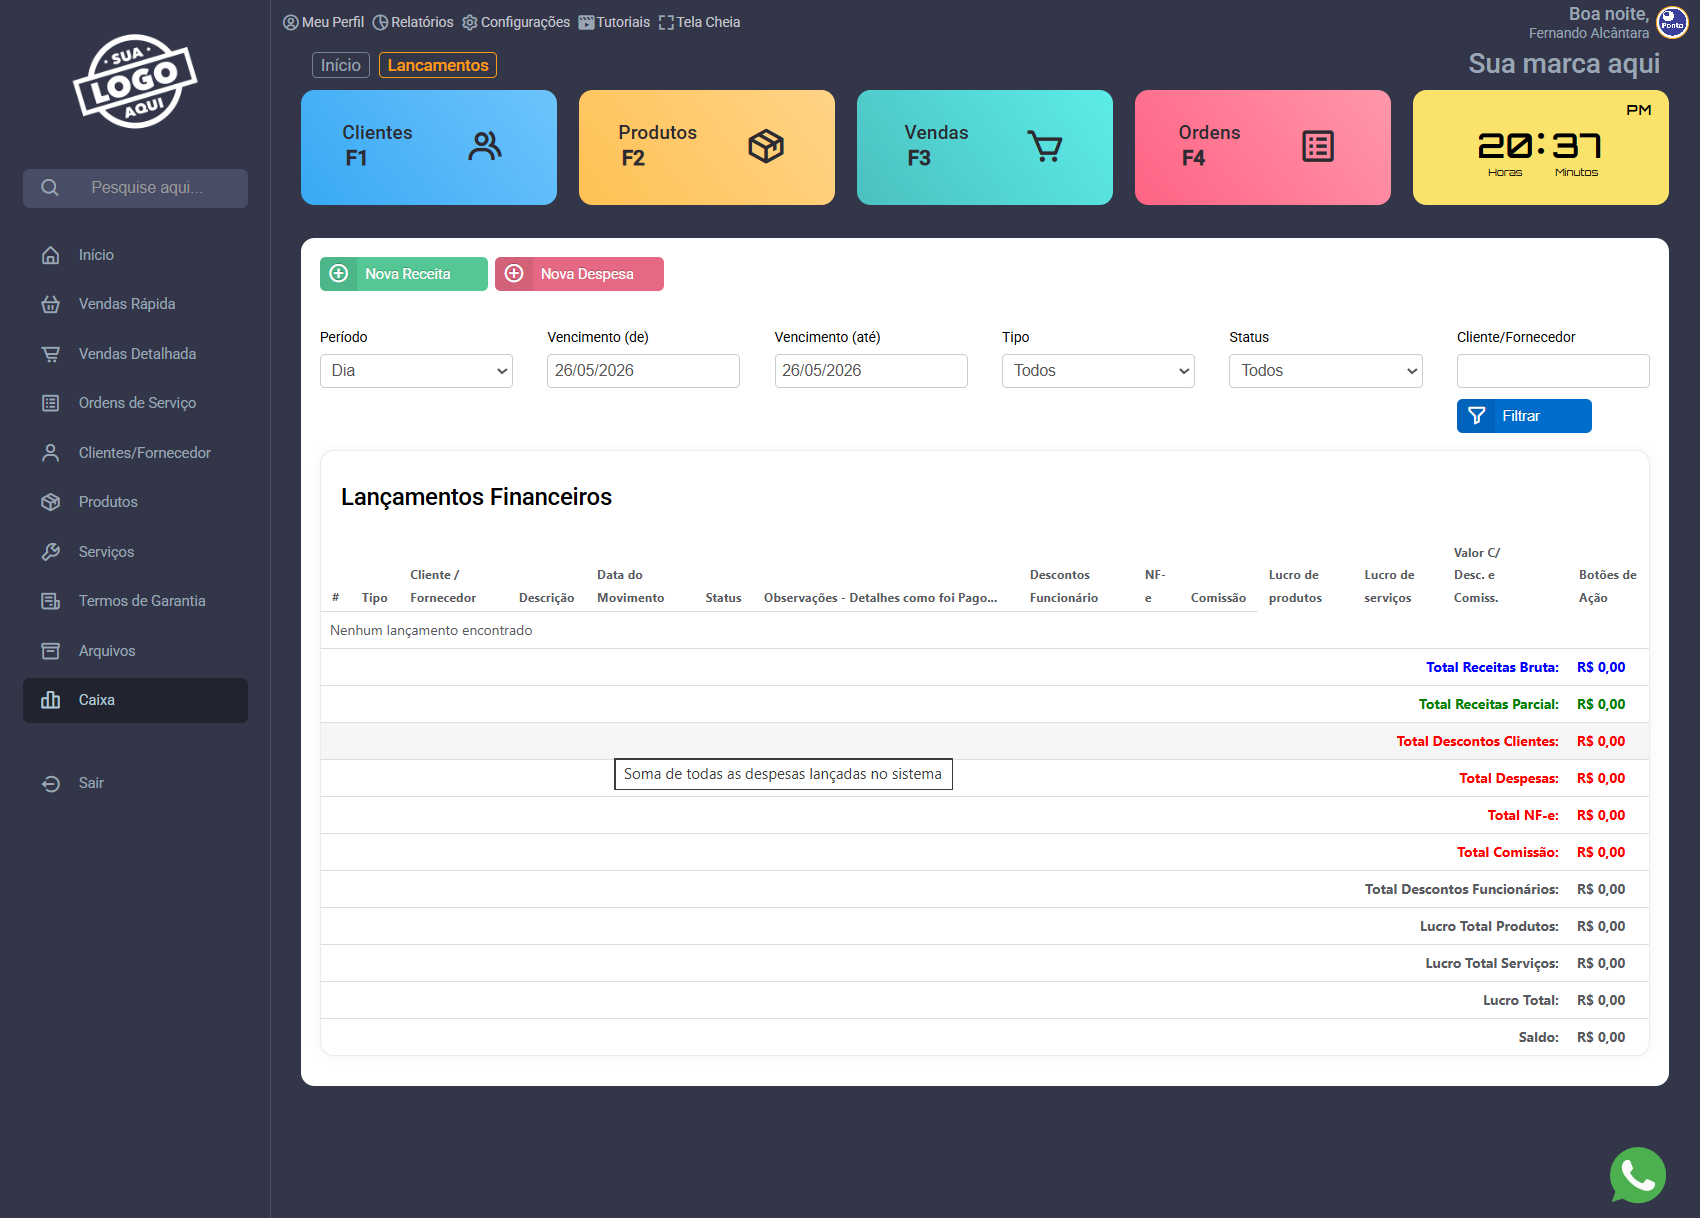Open the Tipo dropdown
This screenshot has width=1701, height=1218.
1098,371
